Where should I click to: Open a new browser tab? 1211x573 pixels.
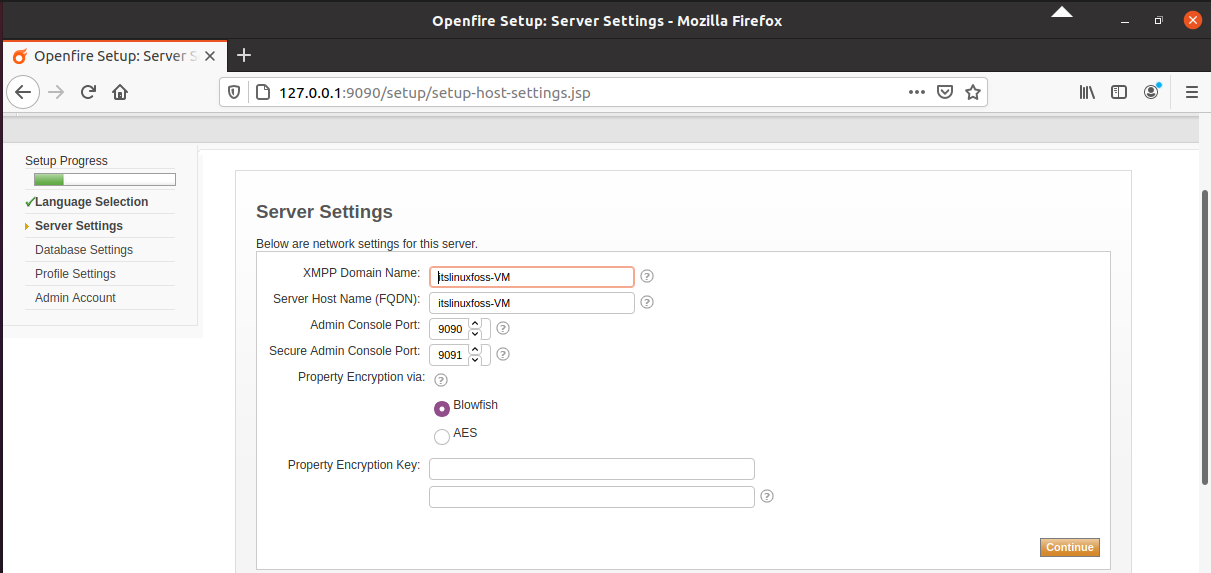(x=243, y=55)
